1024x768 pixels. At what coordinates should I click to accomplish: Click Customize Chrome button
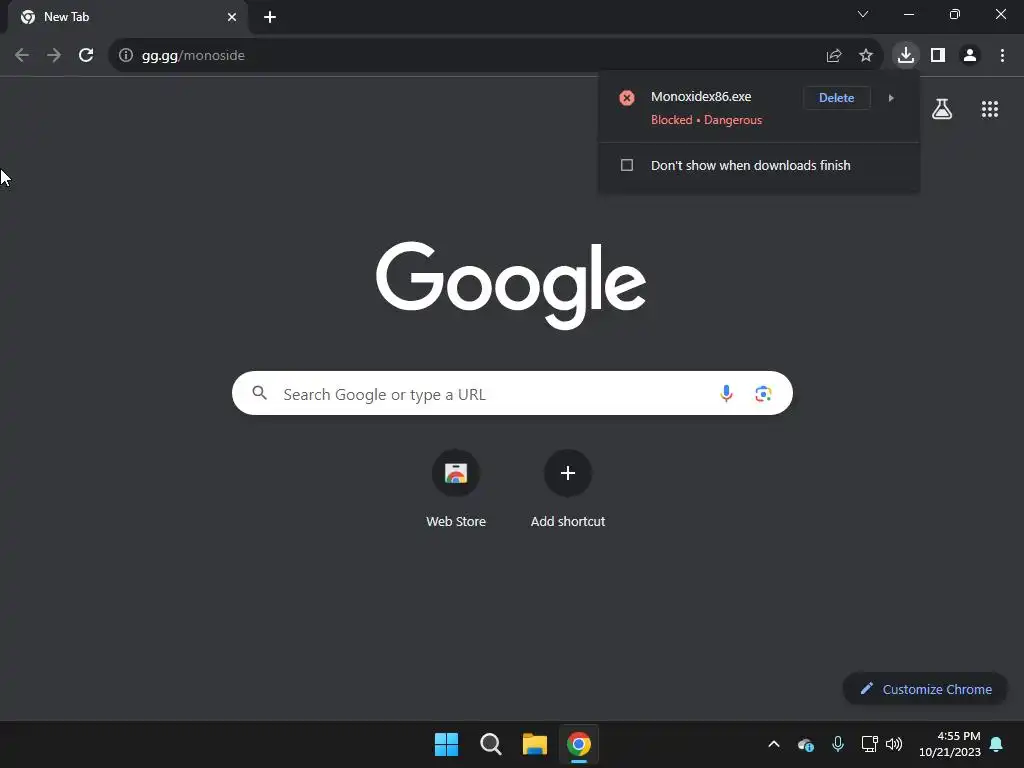pos(925,689)
